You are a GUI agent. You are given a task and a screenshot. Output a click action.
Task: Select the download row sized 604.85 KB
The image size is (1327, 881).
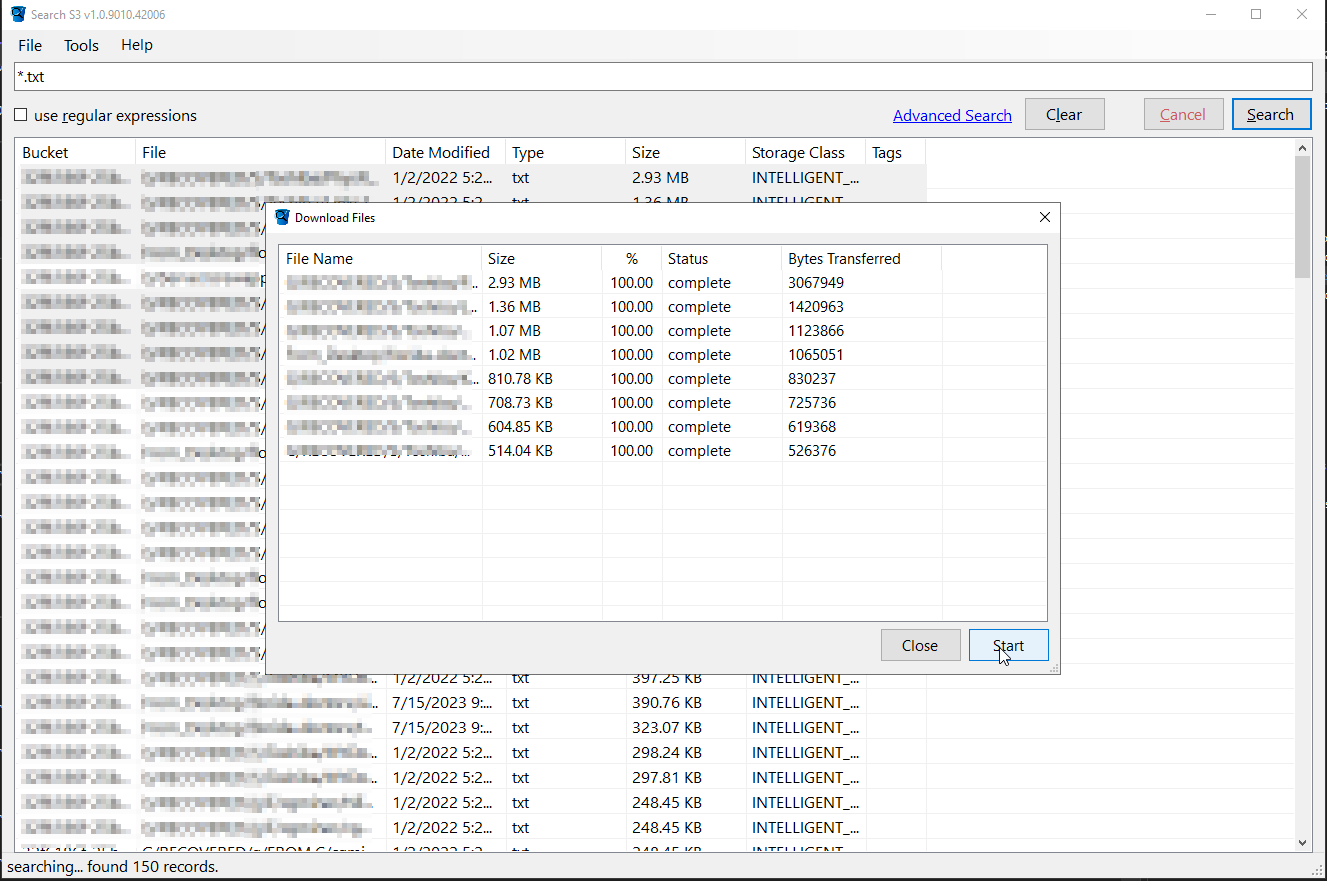click(x=663, y=426)
